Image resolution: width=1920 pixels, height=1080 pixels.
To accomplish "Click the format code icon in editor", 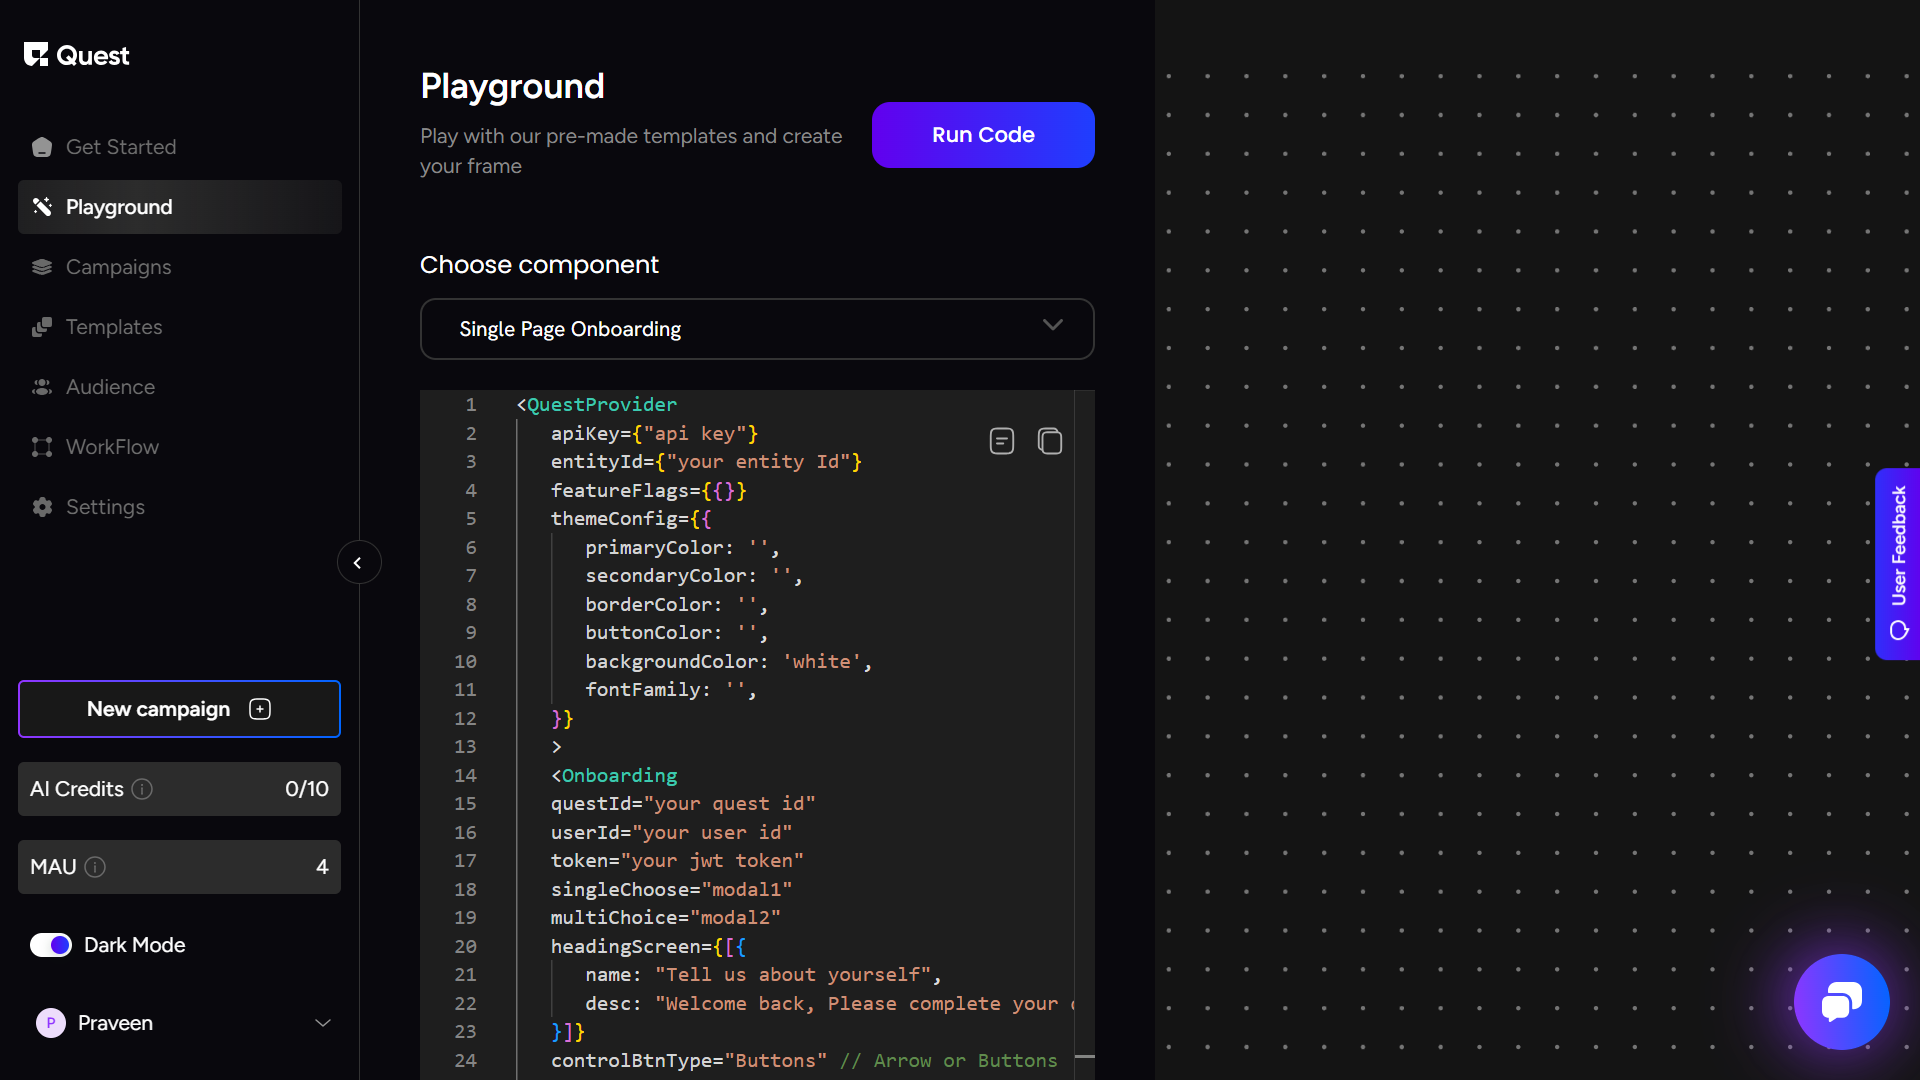I will pyautogui.click(x=1001, y=441).
